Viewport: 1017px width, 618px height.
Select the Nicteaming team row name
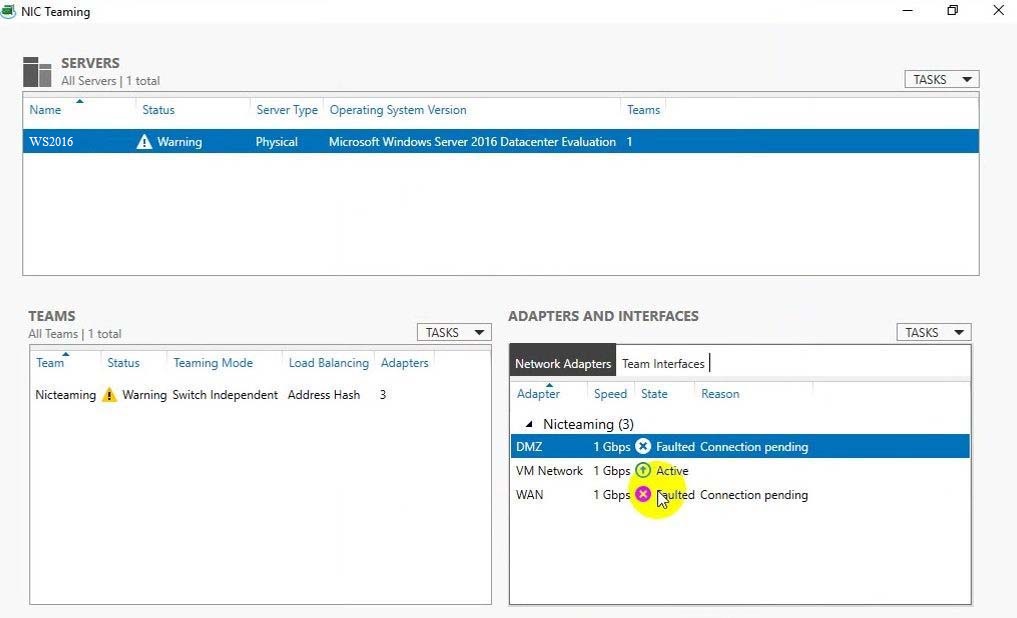pyautogui.click(x=66, y=394)
